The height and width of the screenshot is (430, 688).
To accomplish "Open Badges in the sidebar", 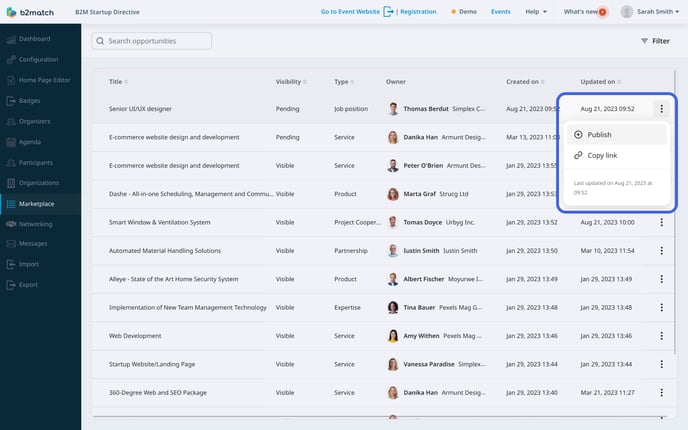I will point(24,100).
